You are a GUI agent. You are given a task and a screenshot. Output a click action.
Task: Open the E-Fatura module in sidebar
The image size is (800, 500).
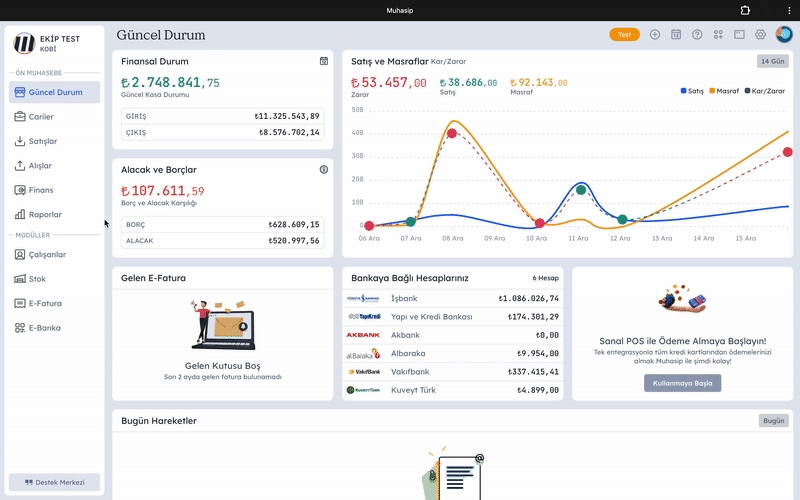tap(45, 303)
